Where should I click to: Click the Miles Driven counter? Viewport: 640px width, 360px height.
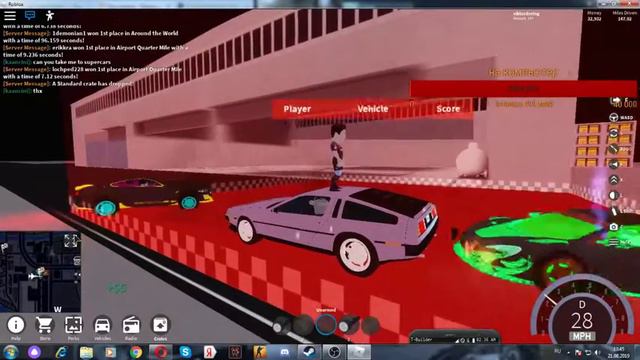click(624, 16)
